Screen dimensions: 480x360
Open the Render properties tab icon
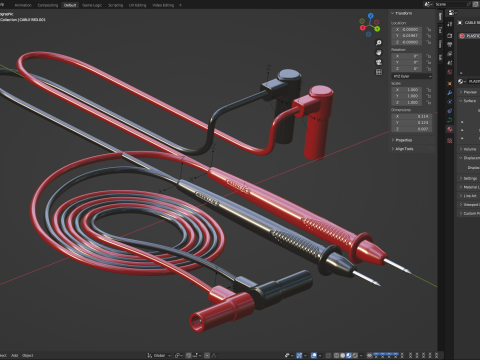point(450,35)
